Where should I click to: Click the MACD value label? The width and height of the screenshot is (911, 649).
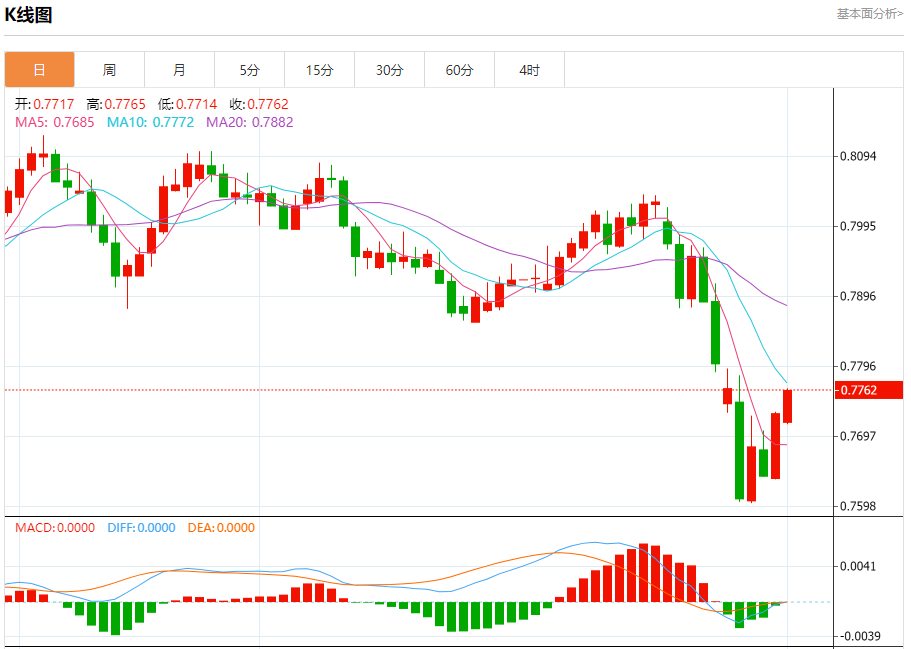coord(55,528)
